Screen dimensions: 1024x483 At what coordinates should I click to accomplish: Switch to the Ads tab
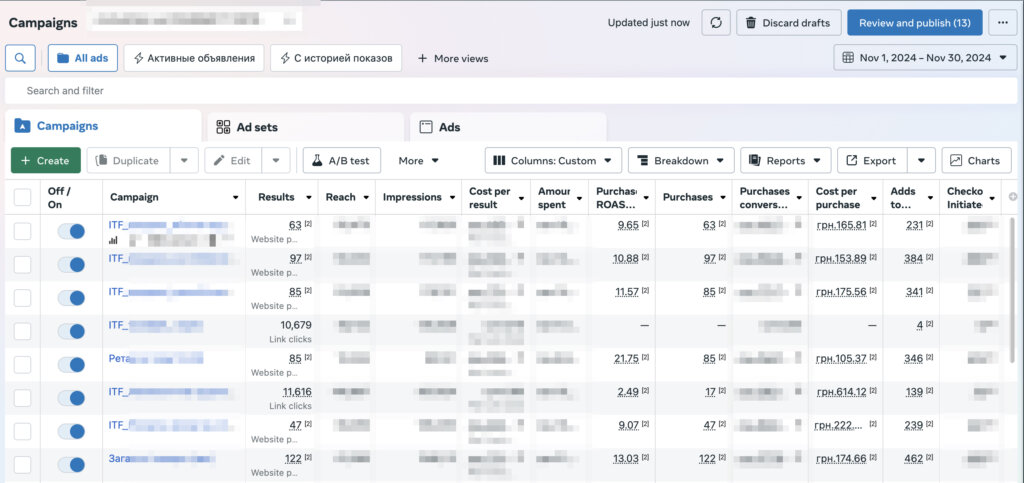[449, 127]
